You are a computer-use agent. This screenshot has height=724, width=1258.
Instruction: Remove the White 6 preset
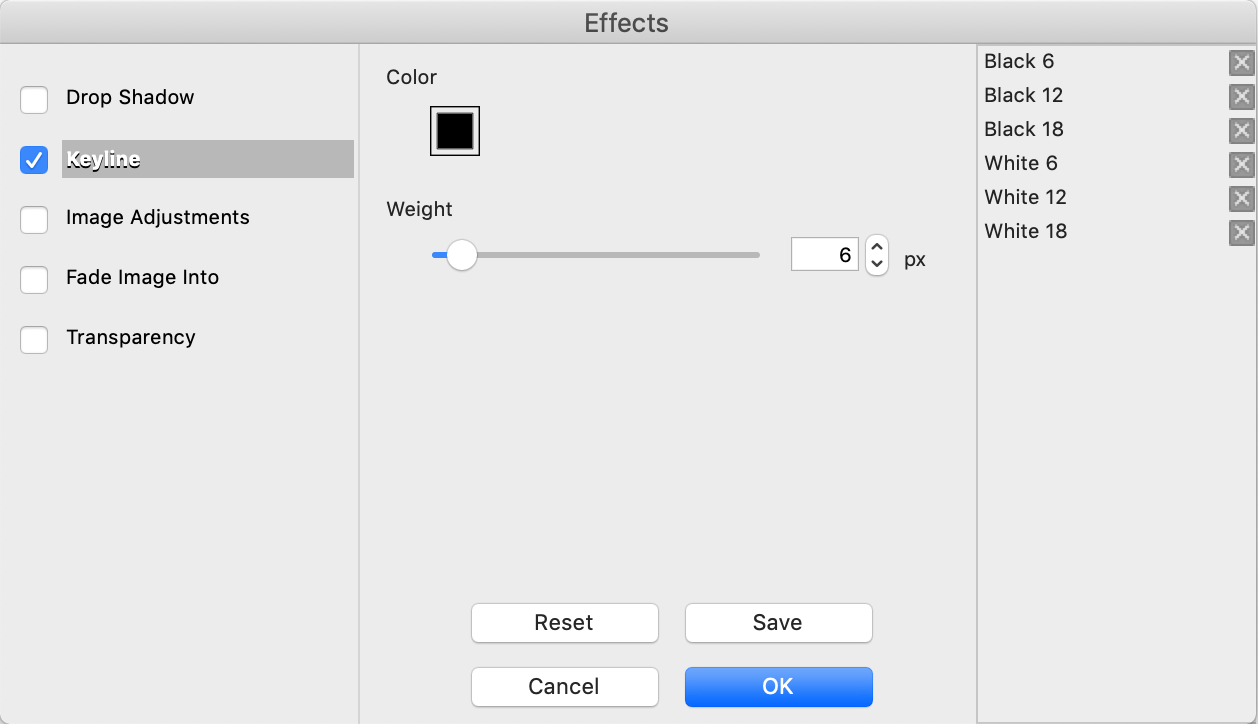coord(1241,164)
